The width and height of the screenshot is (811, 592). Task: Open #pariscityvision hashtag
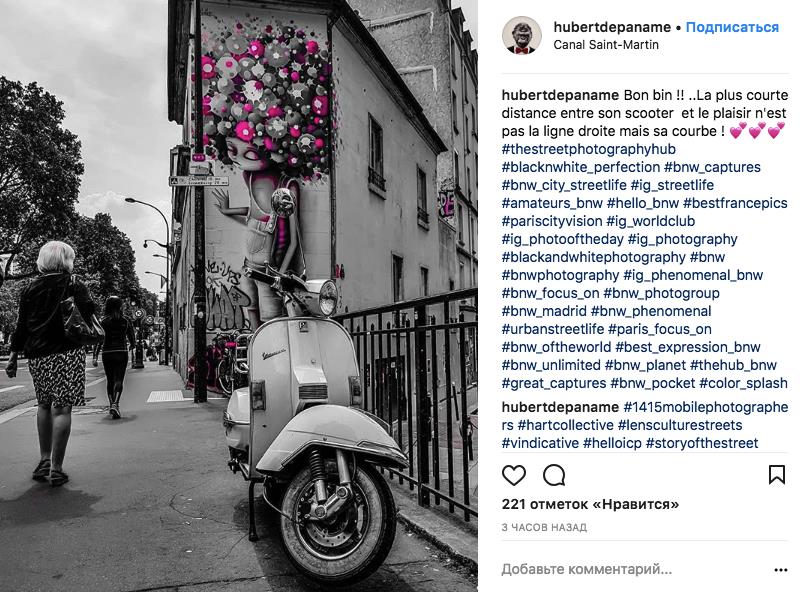551,221
